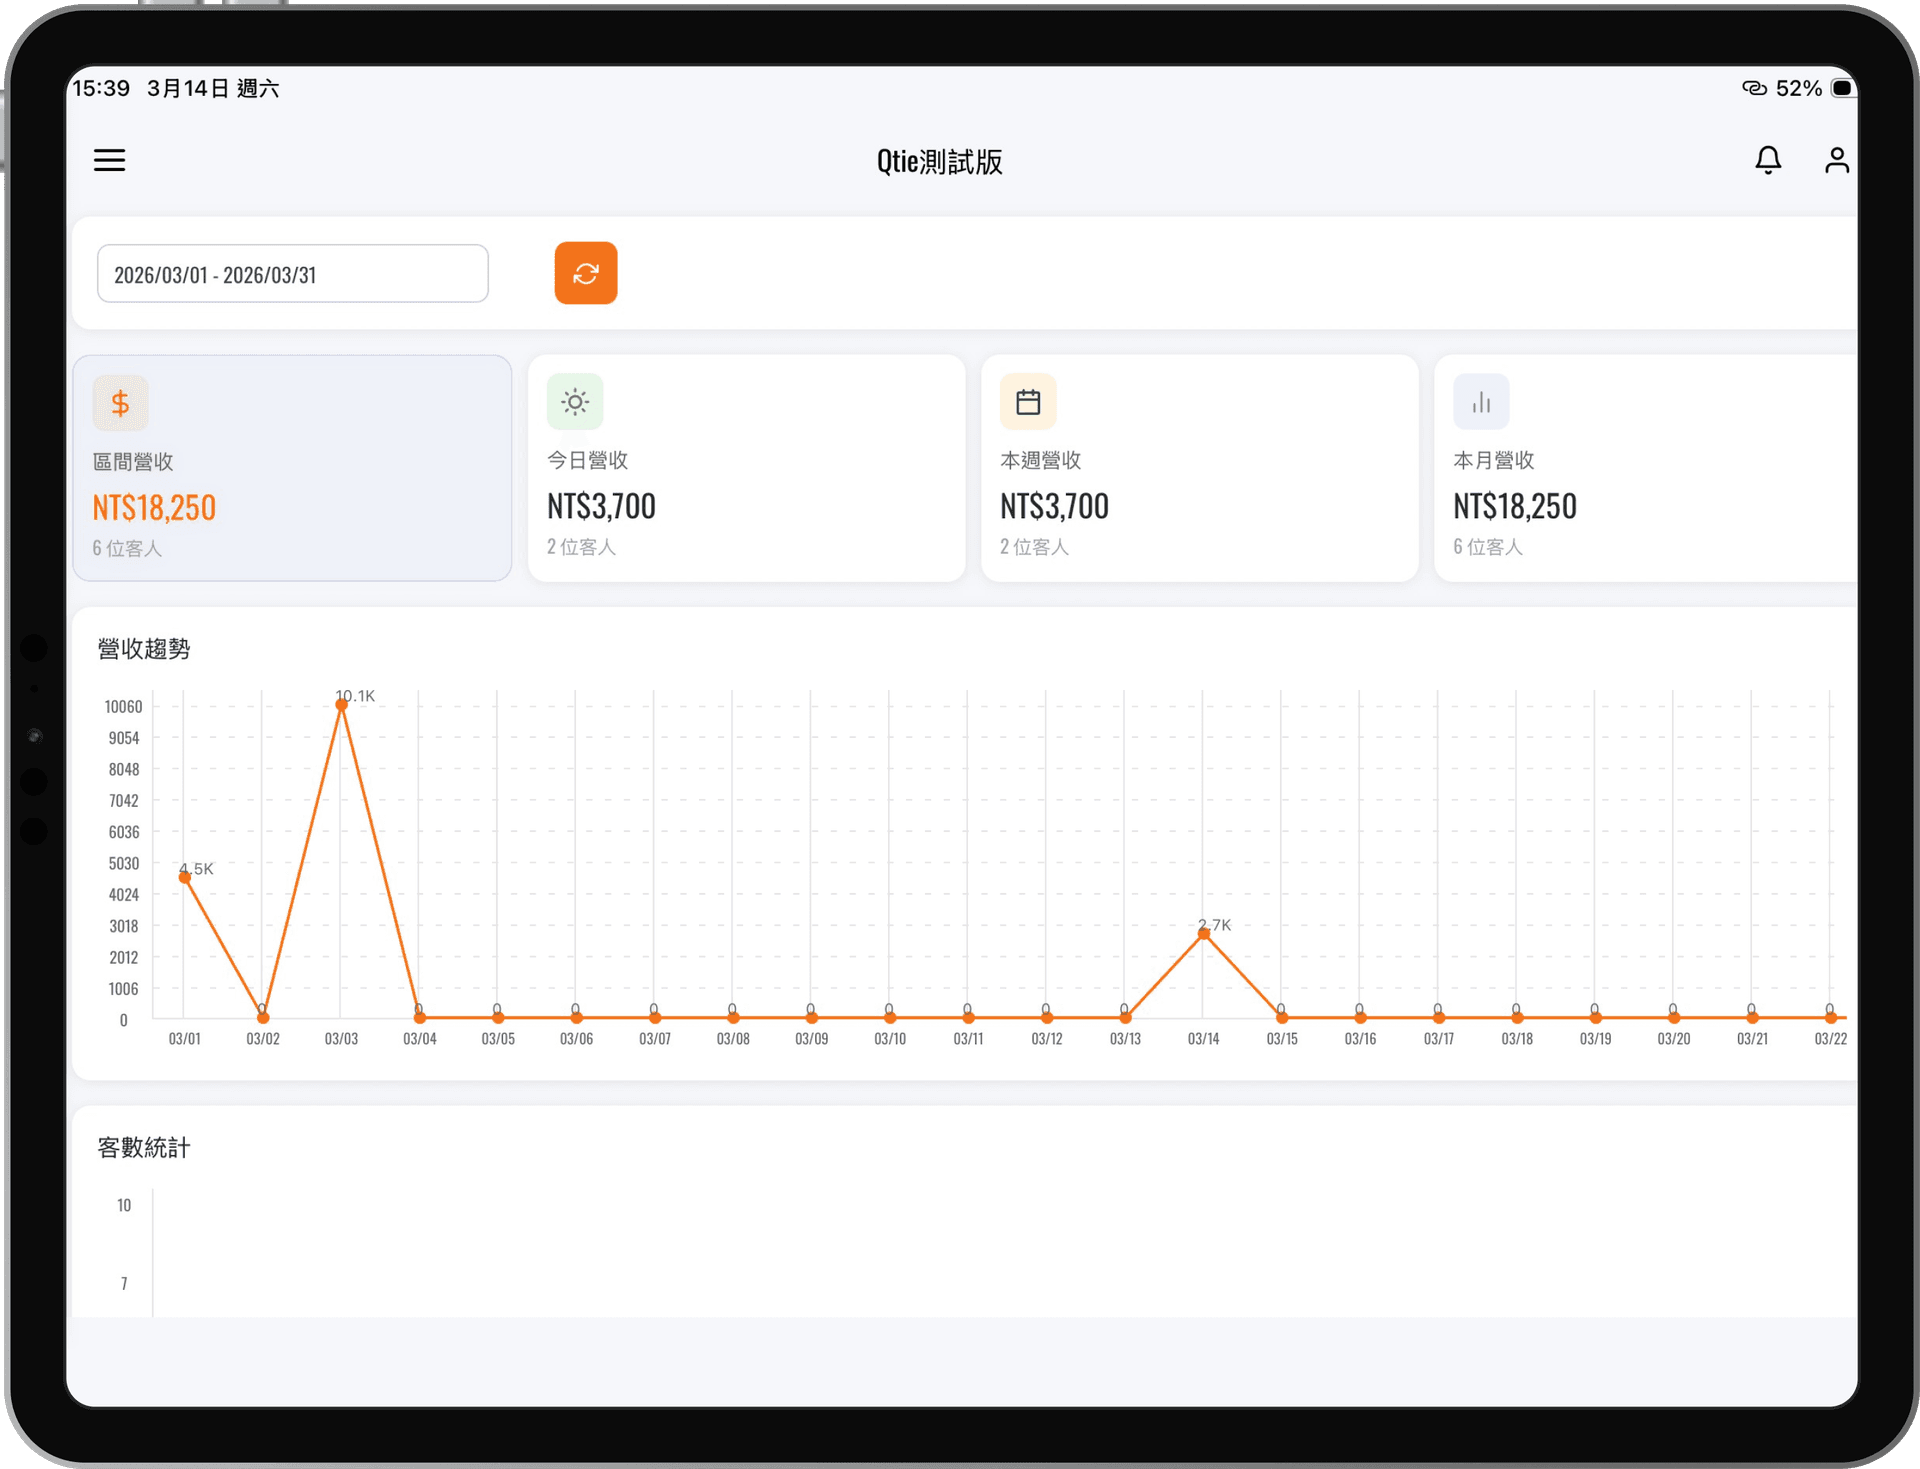Click the bar chart icon on 本月營收
Screen dimensions: 1920x1469
(x=1481, y=402)
